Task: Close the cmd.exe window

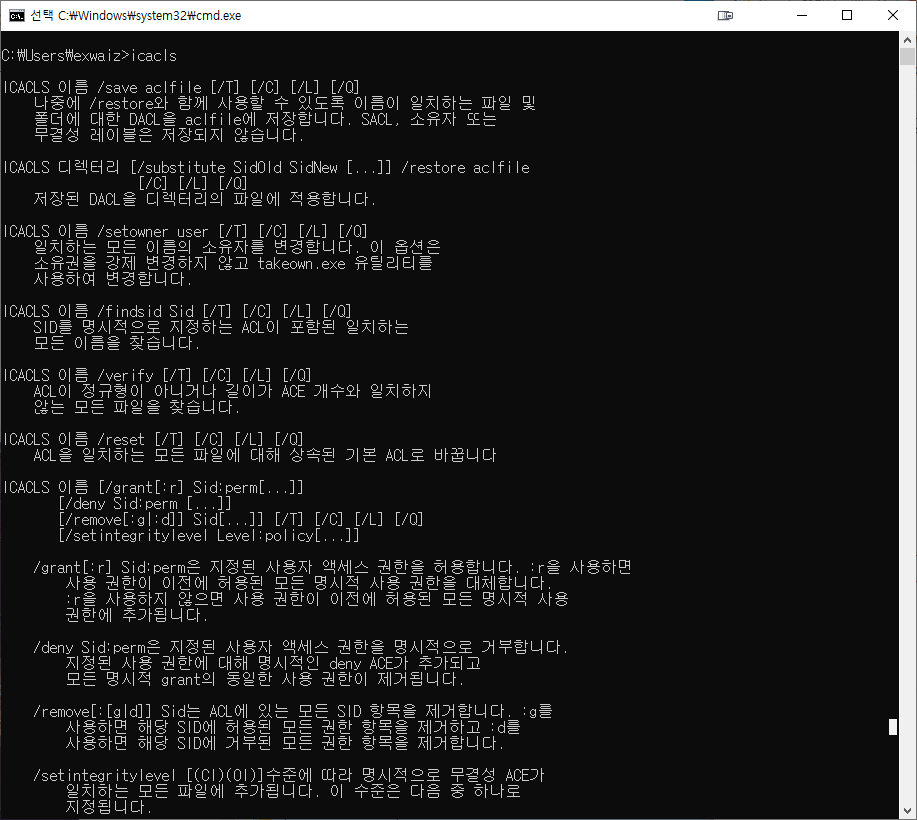Action: pyautogui.click(x=893, y=15)
